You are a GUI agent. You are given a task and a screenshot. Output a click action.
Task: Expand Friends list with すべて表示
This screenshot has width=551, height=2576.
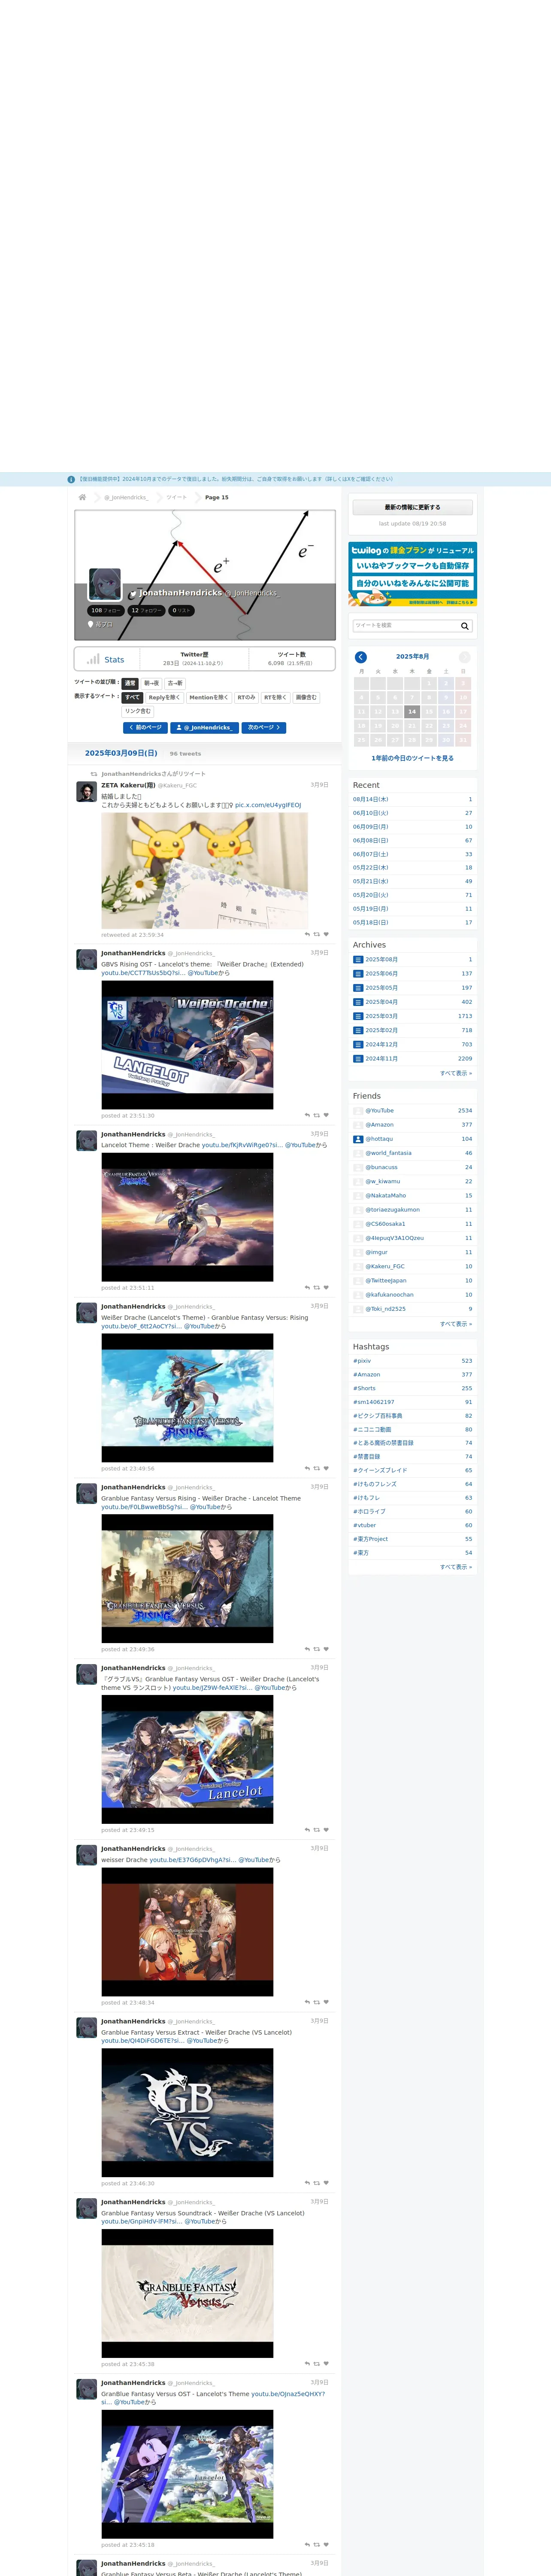coord(456,1323)
